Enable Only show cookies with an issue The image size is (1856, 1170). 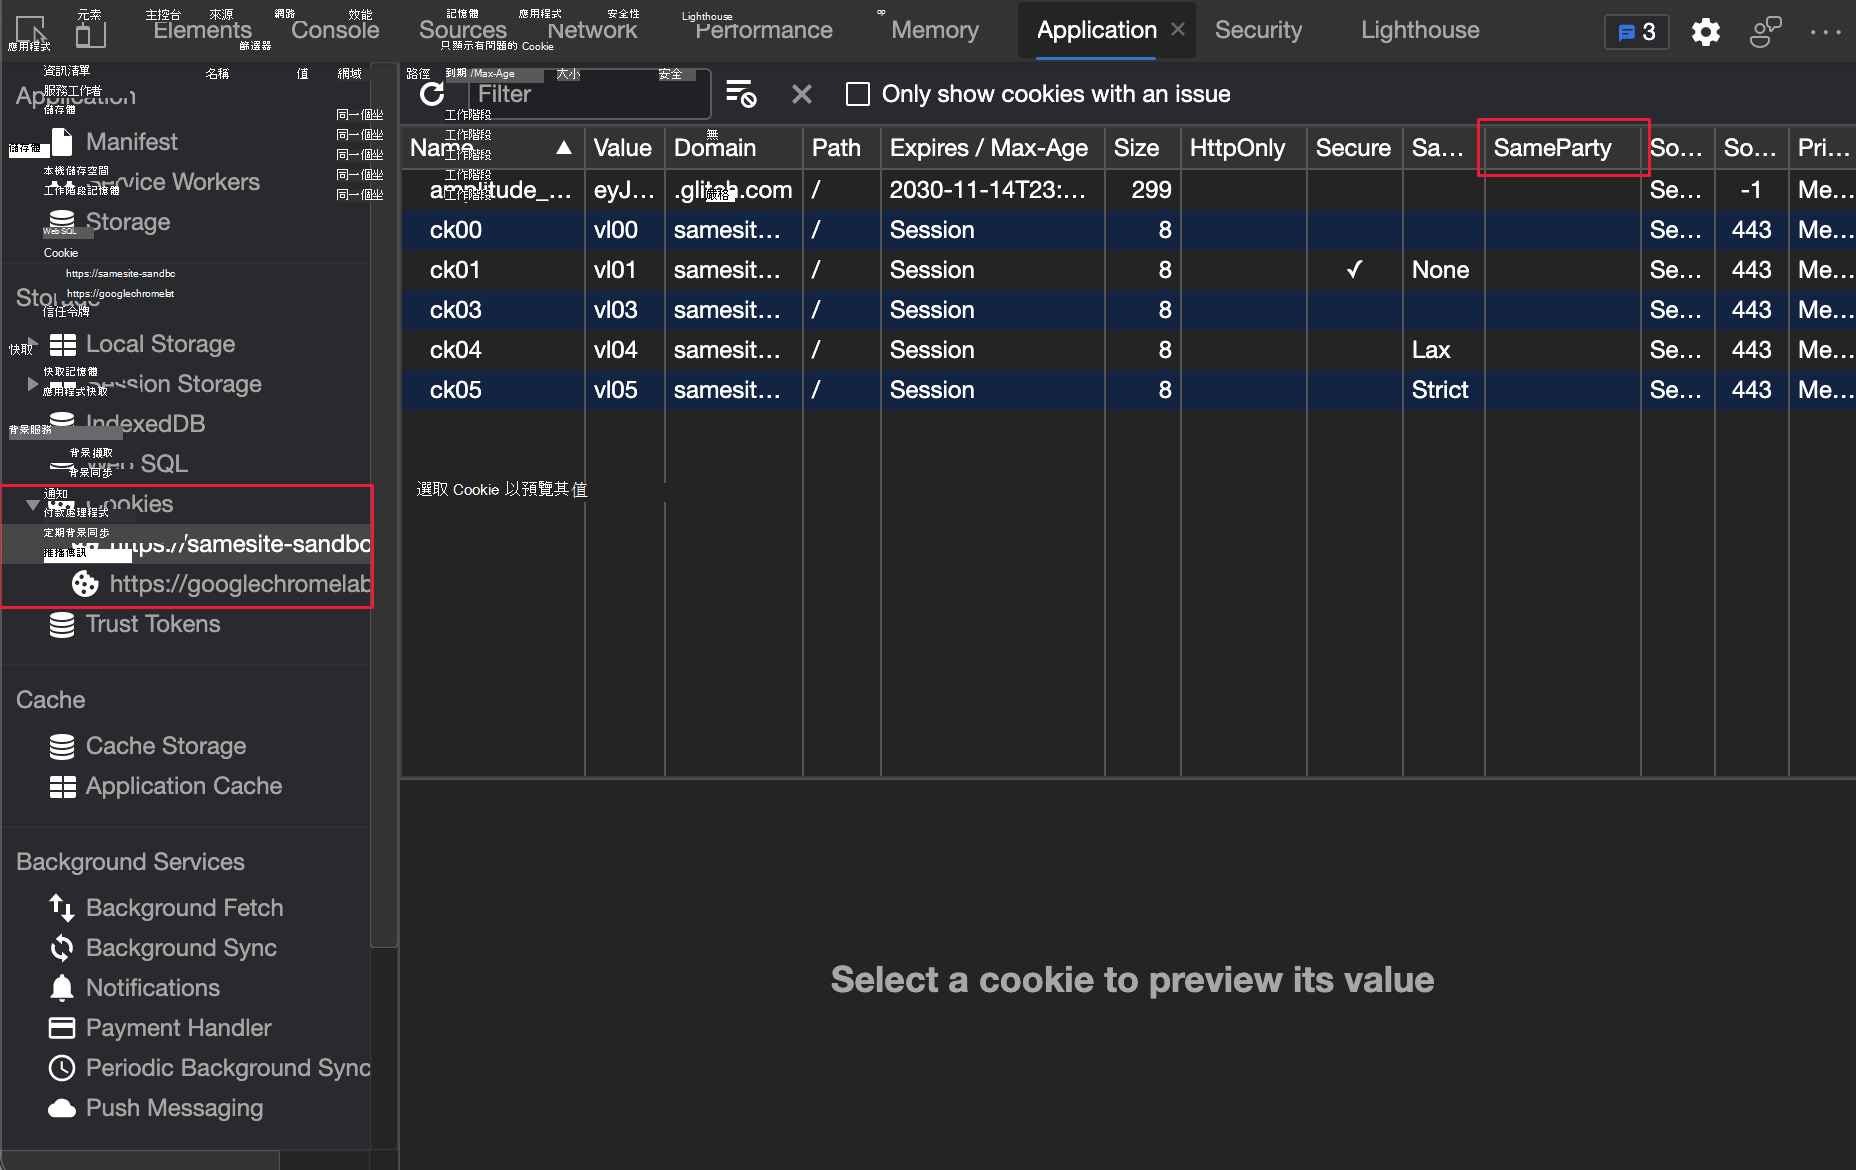click(858, 94)
